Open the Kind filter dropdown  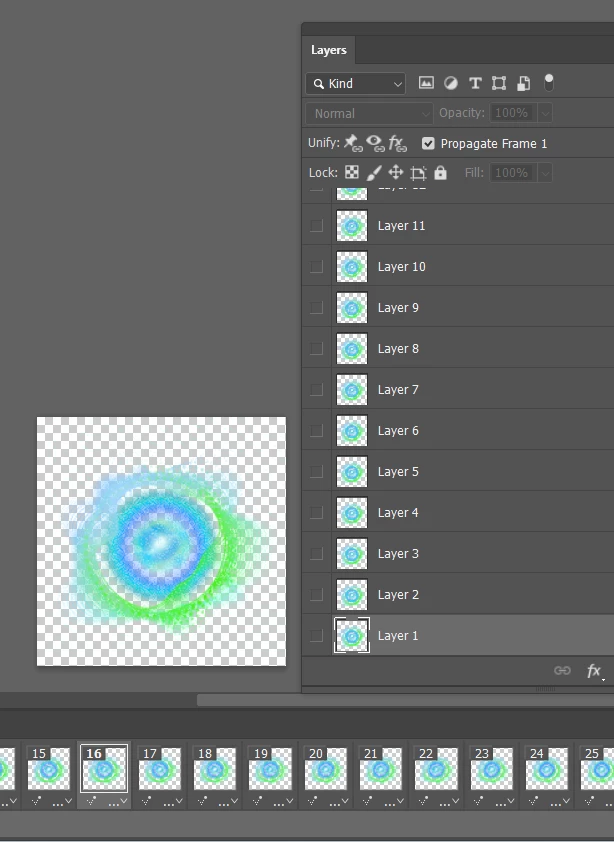pyautogui.click(x=356, y=84)
